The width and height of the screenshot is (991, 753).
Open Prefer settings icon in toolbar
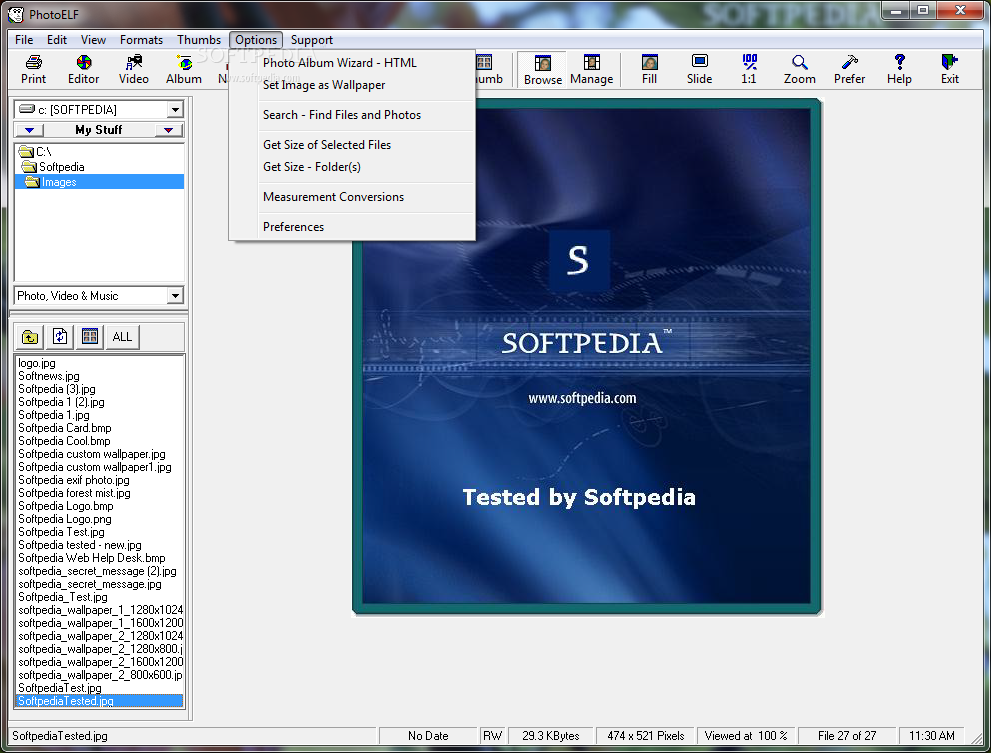[x=849, y=69]
